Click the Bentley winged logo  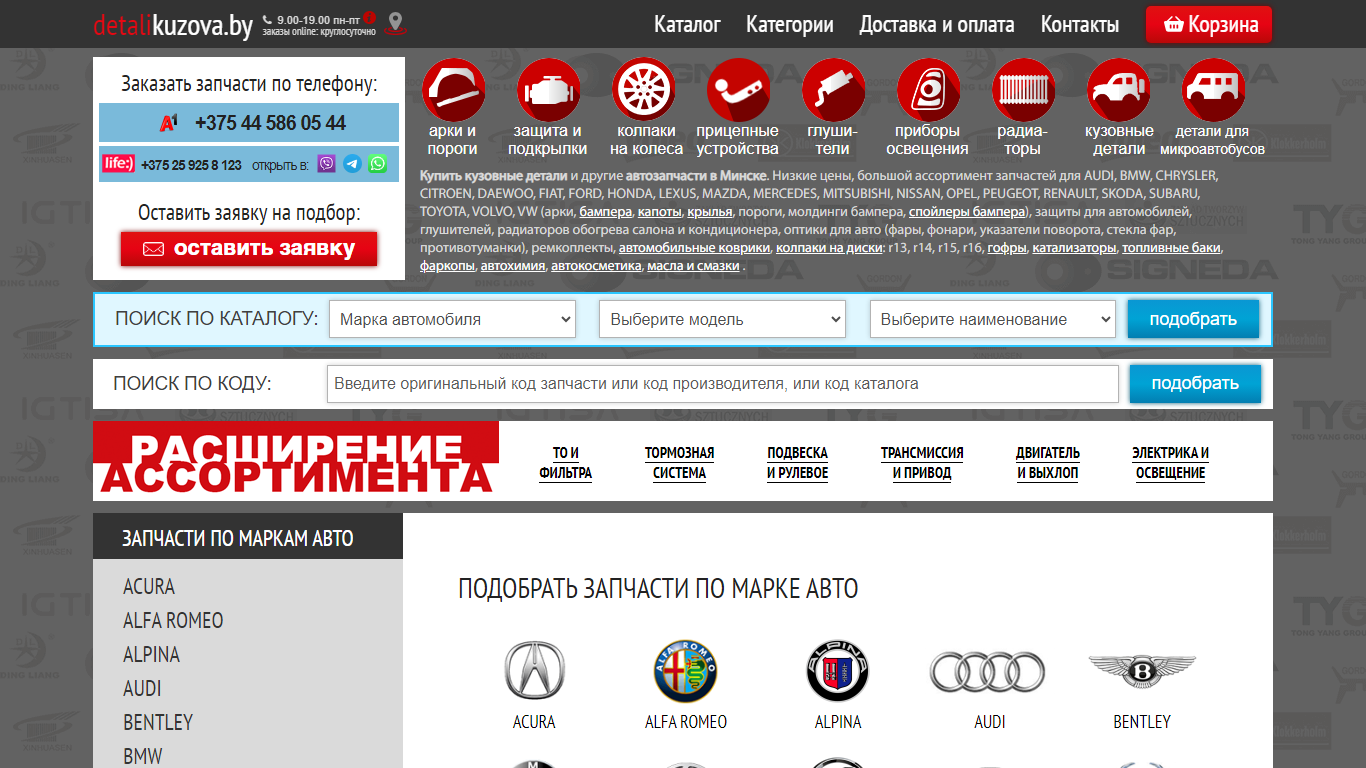click(x=1142, y=669)
